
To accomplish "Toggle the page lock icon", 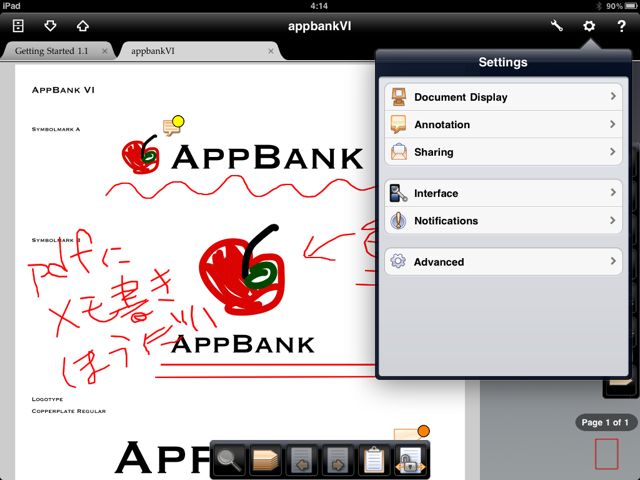I will pyautogui.click(x=410, y=460).
